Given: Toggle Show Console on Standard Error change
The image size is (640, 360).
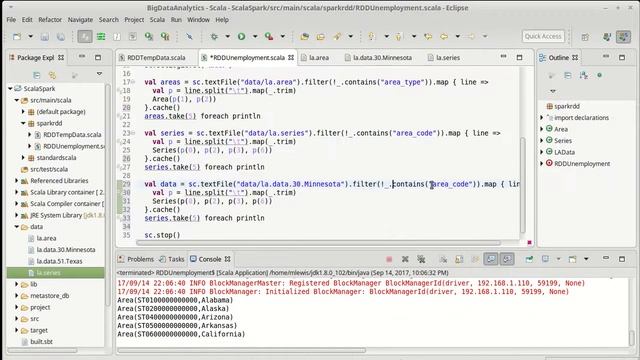Looking at the screenshot, I should click(x=507, y=259).
